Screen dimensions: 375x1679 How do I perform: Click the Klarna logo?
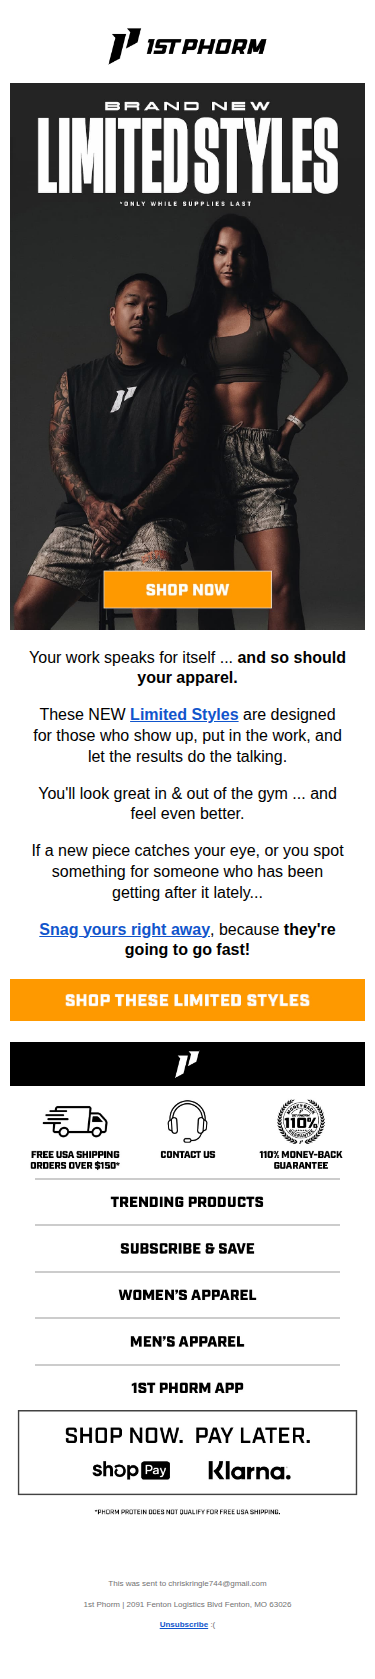[249, 1471]
